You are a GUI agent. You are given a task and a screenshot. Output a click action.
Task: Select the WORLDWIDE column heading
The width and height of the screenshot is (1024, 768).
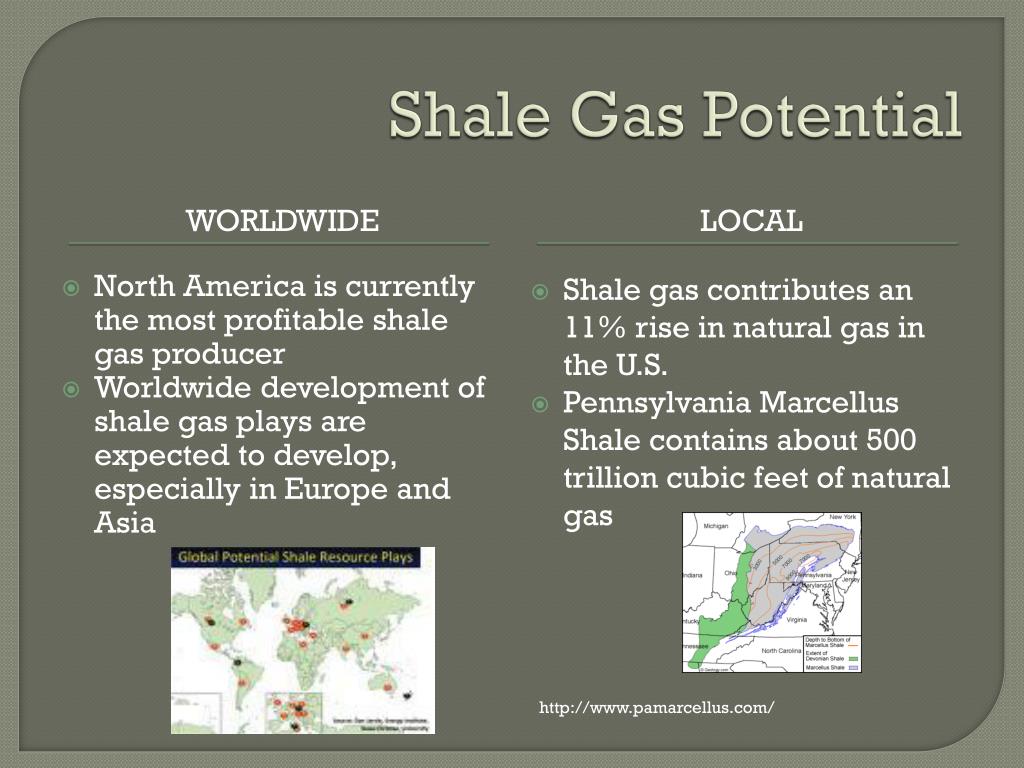point(282,221)
